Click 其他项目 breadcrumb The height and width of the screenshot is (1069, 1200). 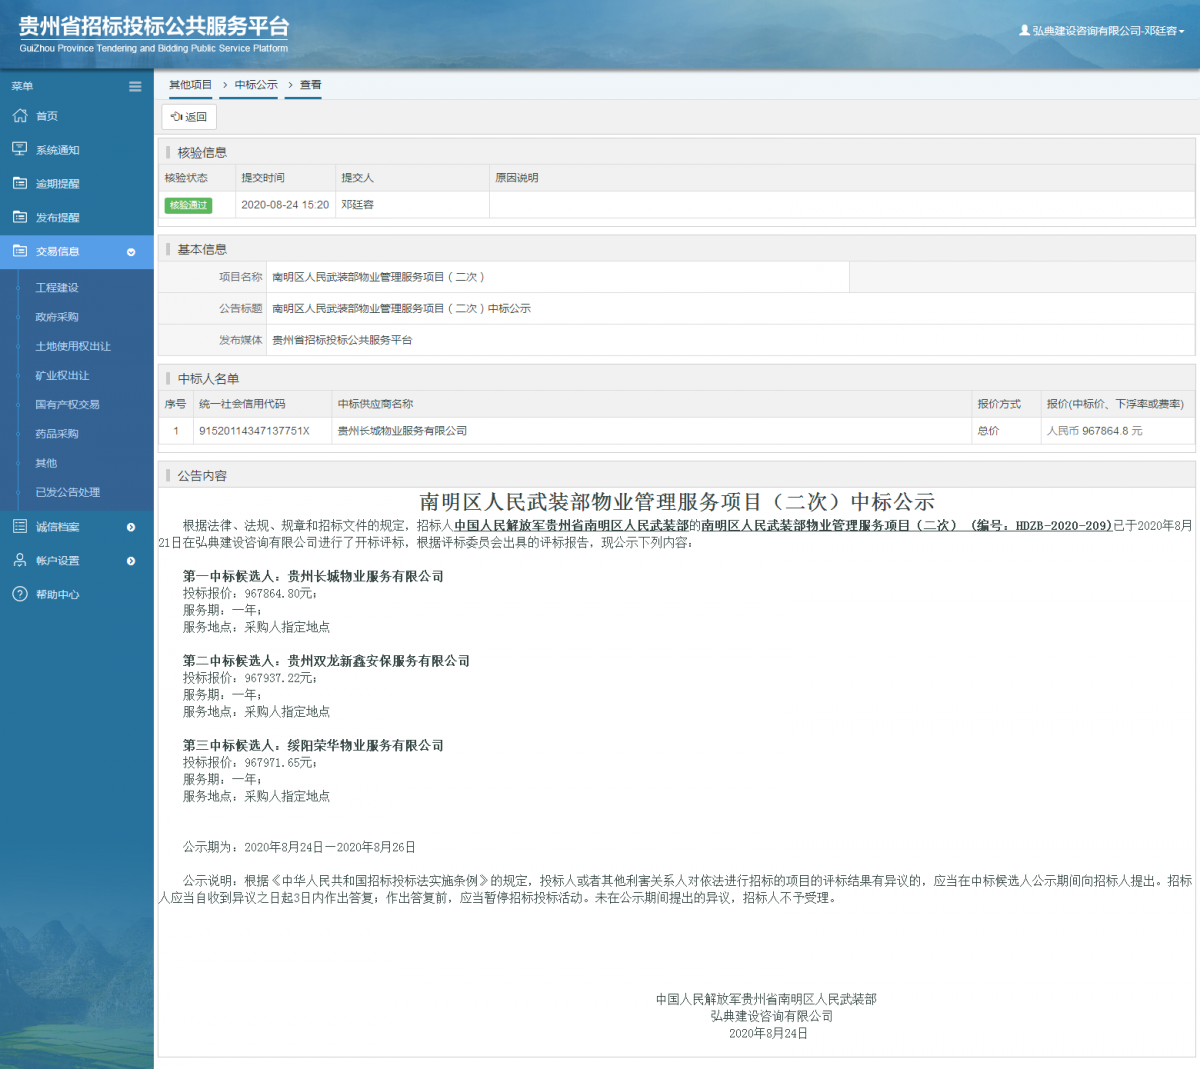coord(190,85)
